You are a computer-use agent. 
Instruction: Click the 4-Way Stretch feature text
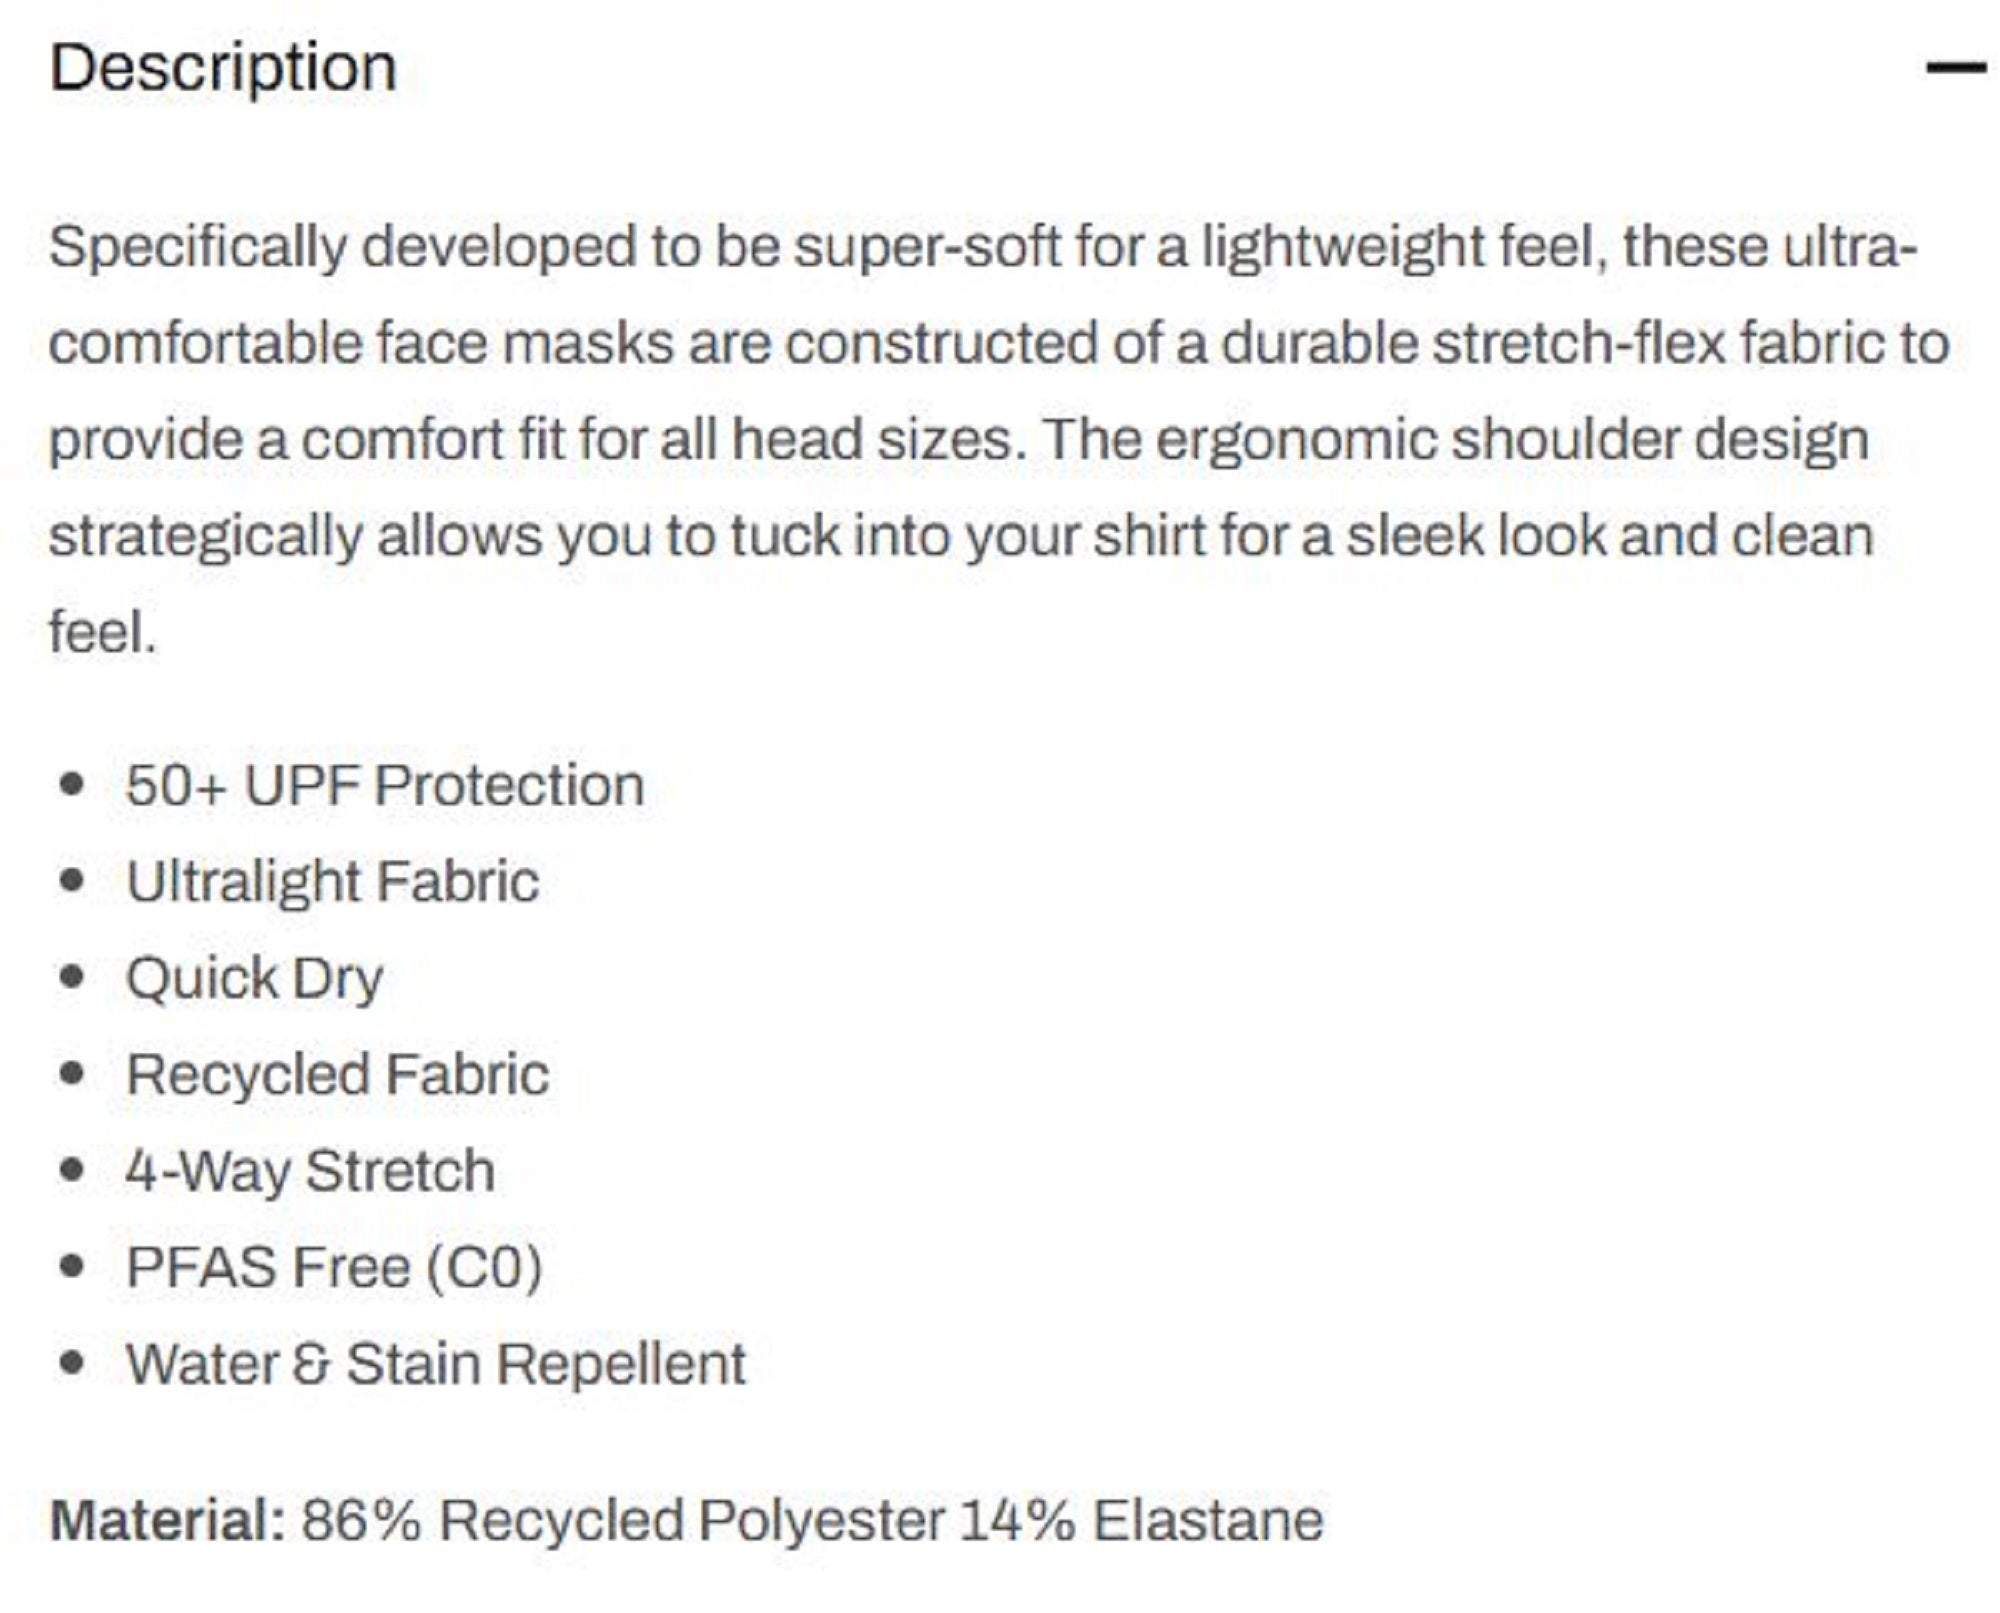(311, 1166)
